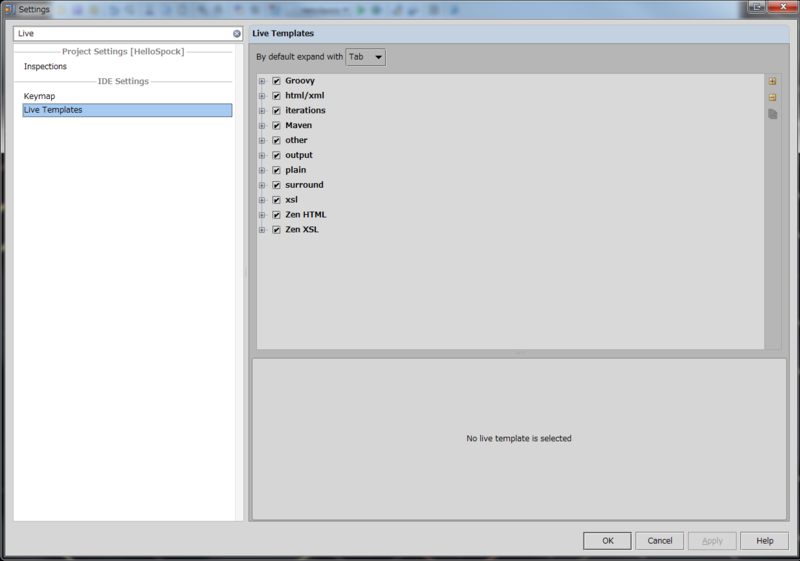Uncheck the xsl template group
The image size is (800, 561).
pos(276,200)
